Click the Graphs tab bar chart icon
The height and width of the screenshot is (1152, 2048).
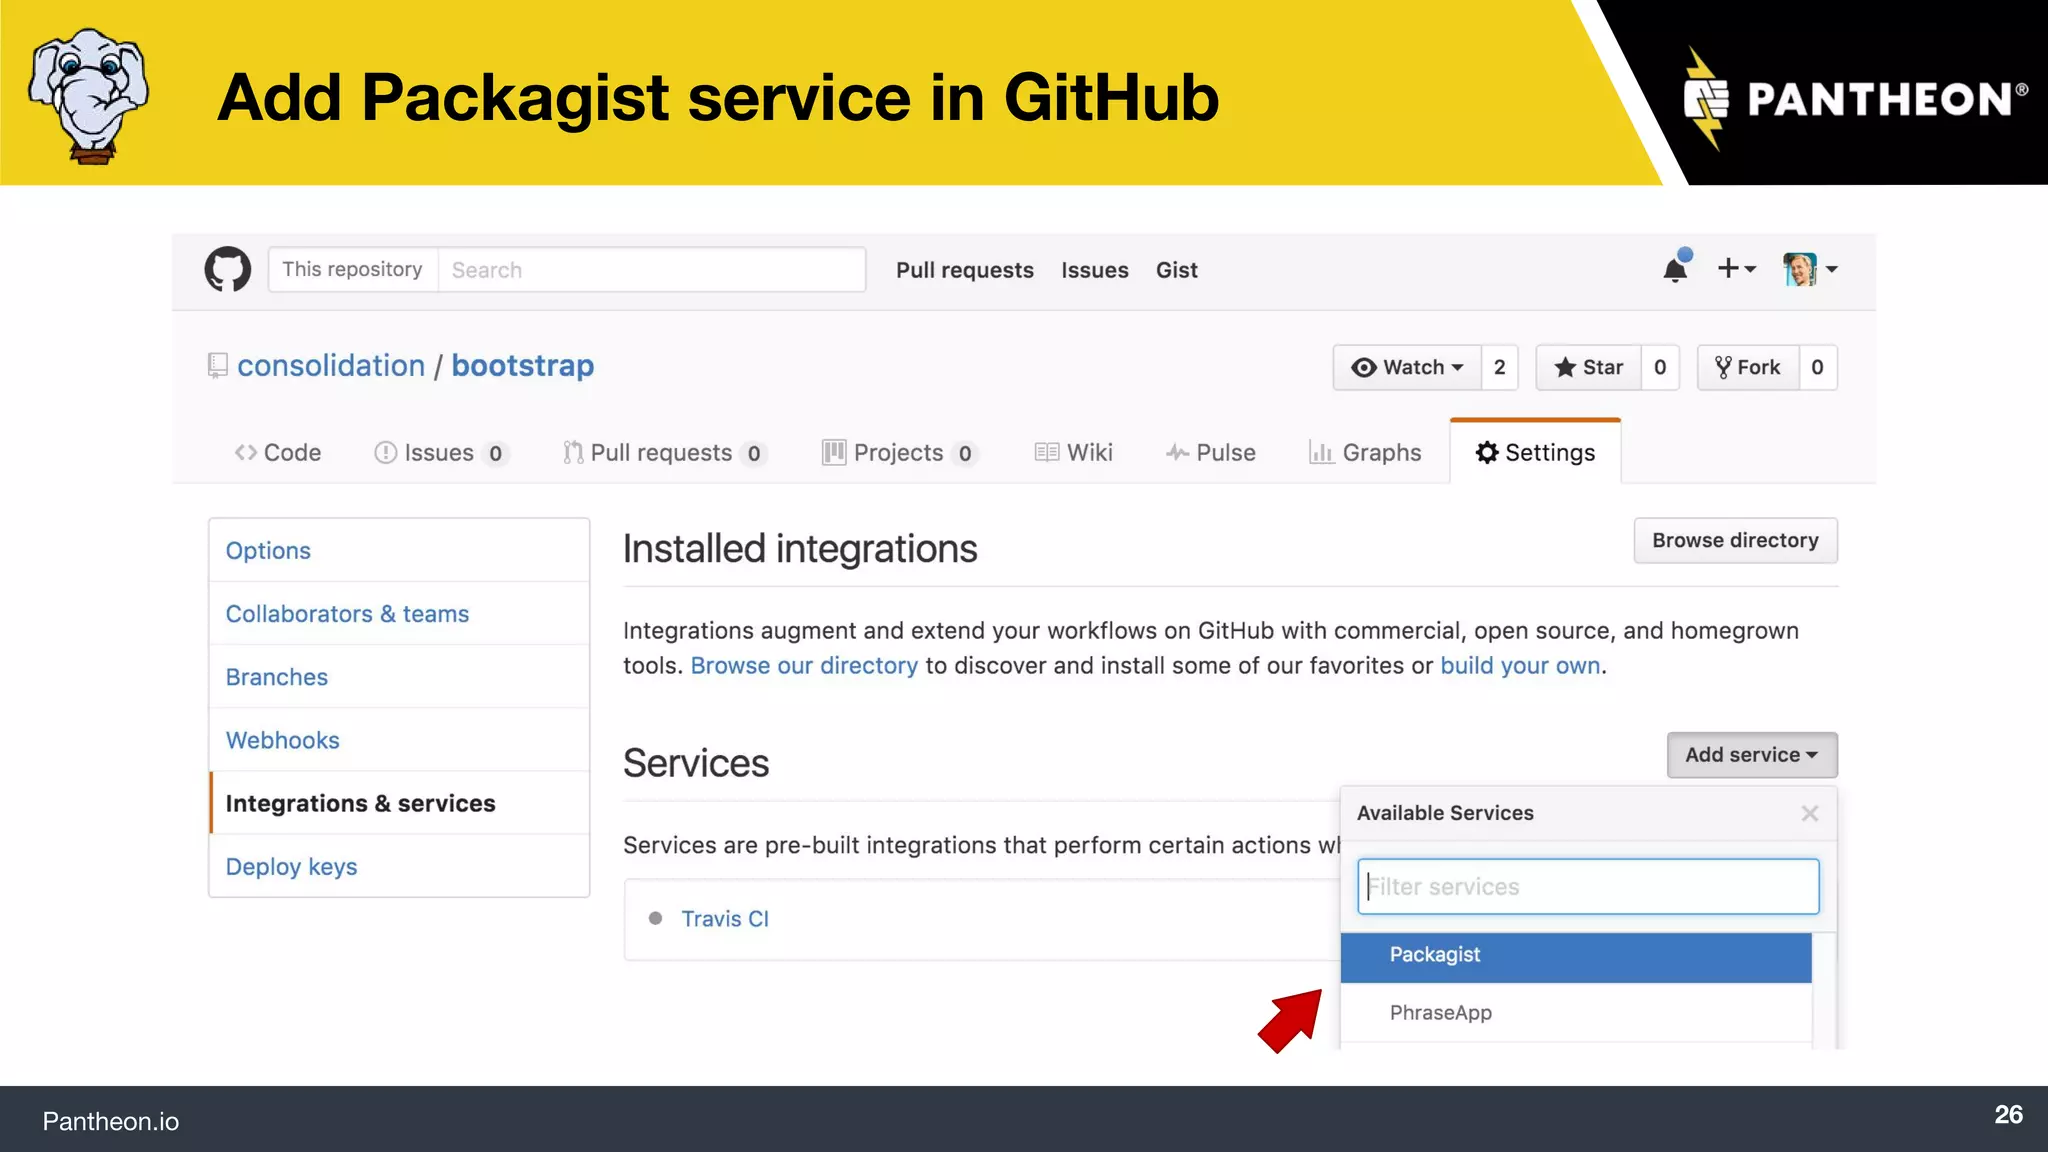coord(1321,452)
